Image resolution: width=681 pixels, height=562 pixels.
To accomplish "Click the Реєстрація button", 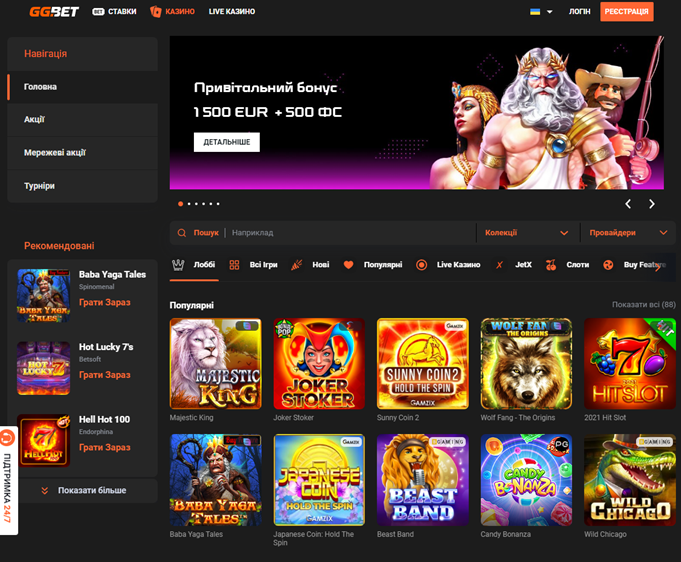I will [626, 12].
